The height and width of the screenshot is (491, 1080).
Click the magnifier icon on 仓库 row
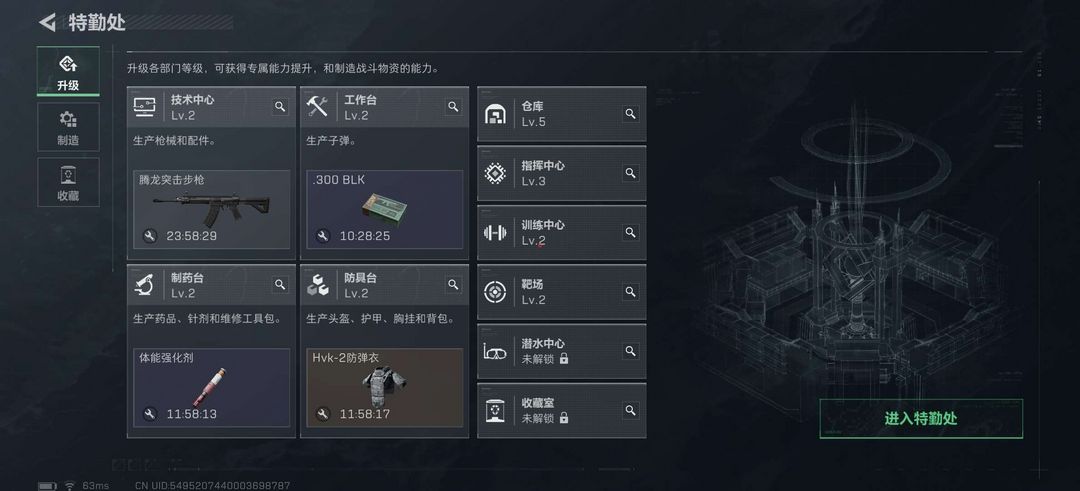pyautogui.click(x=630, y=114)
